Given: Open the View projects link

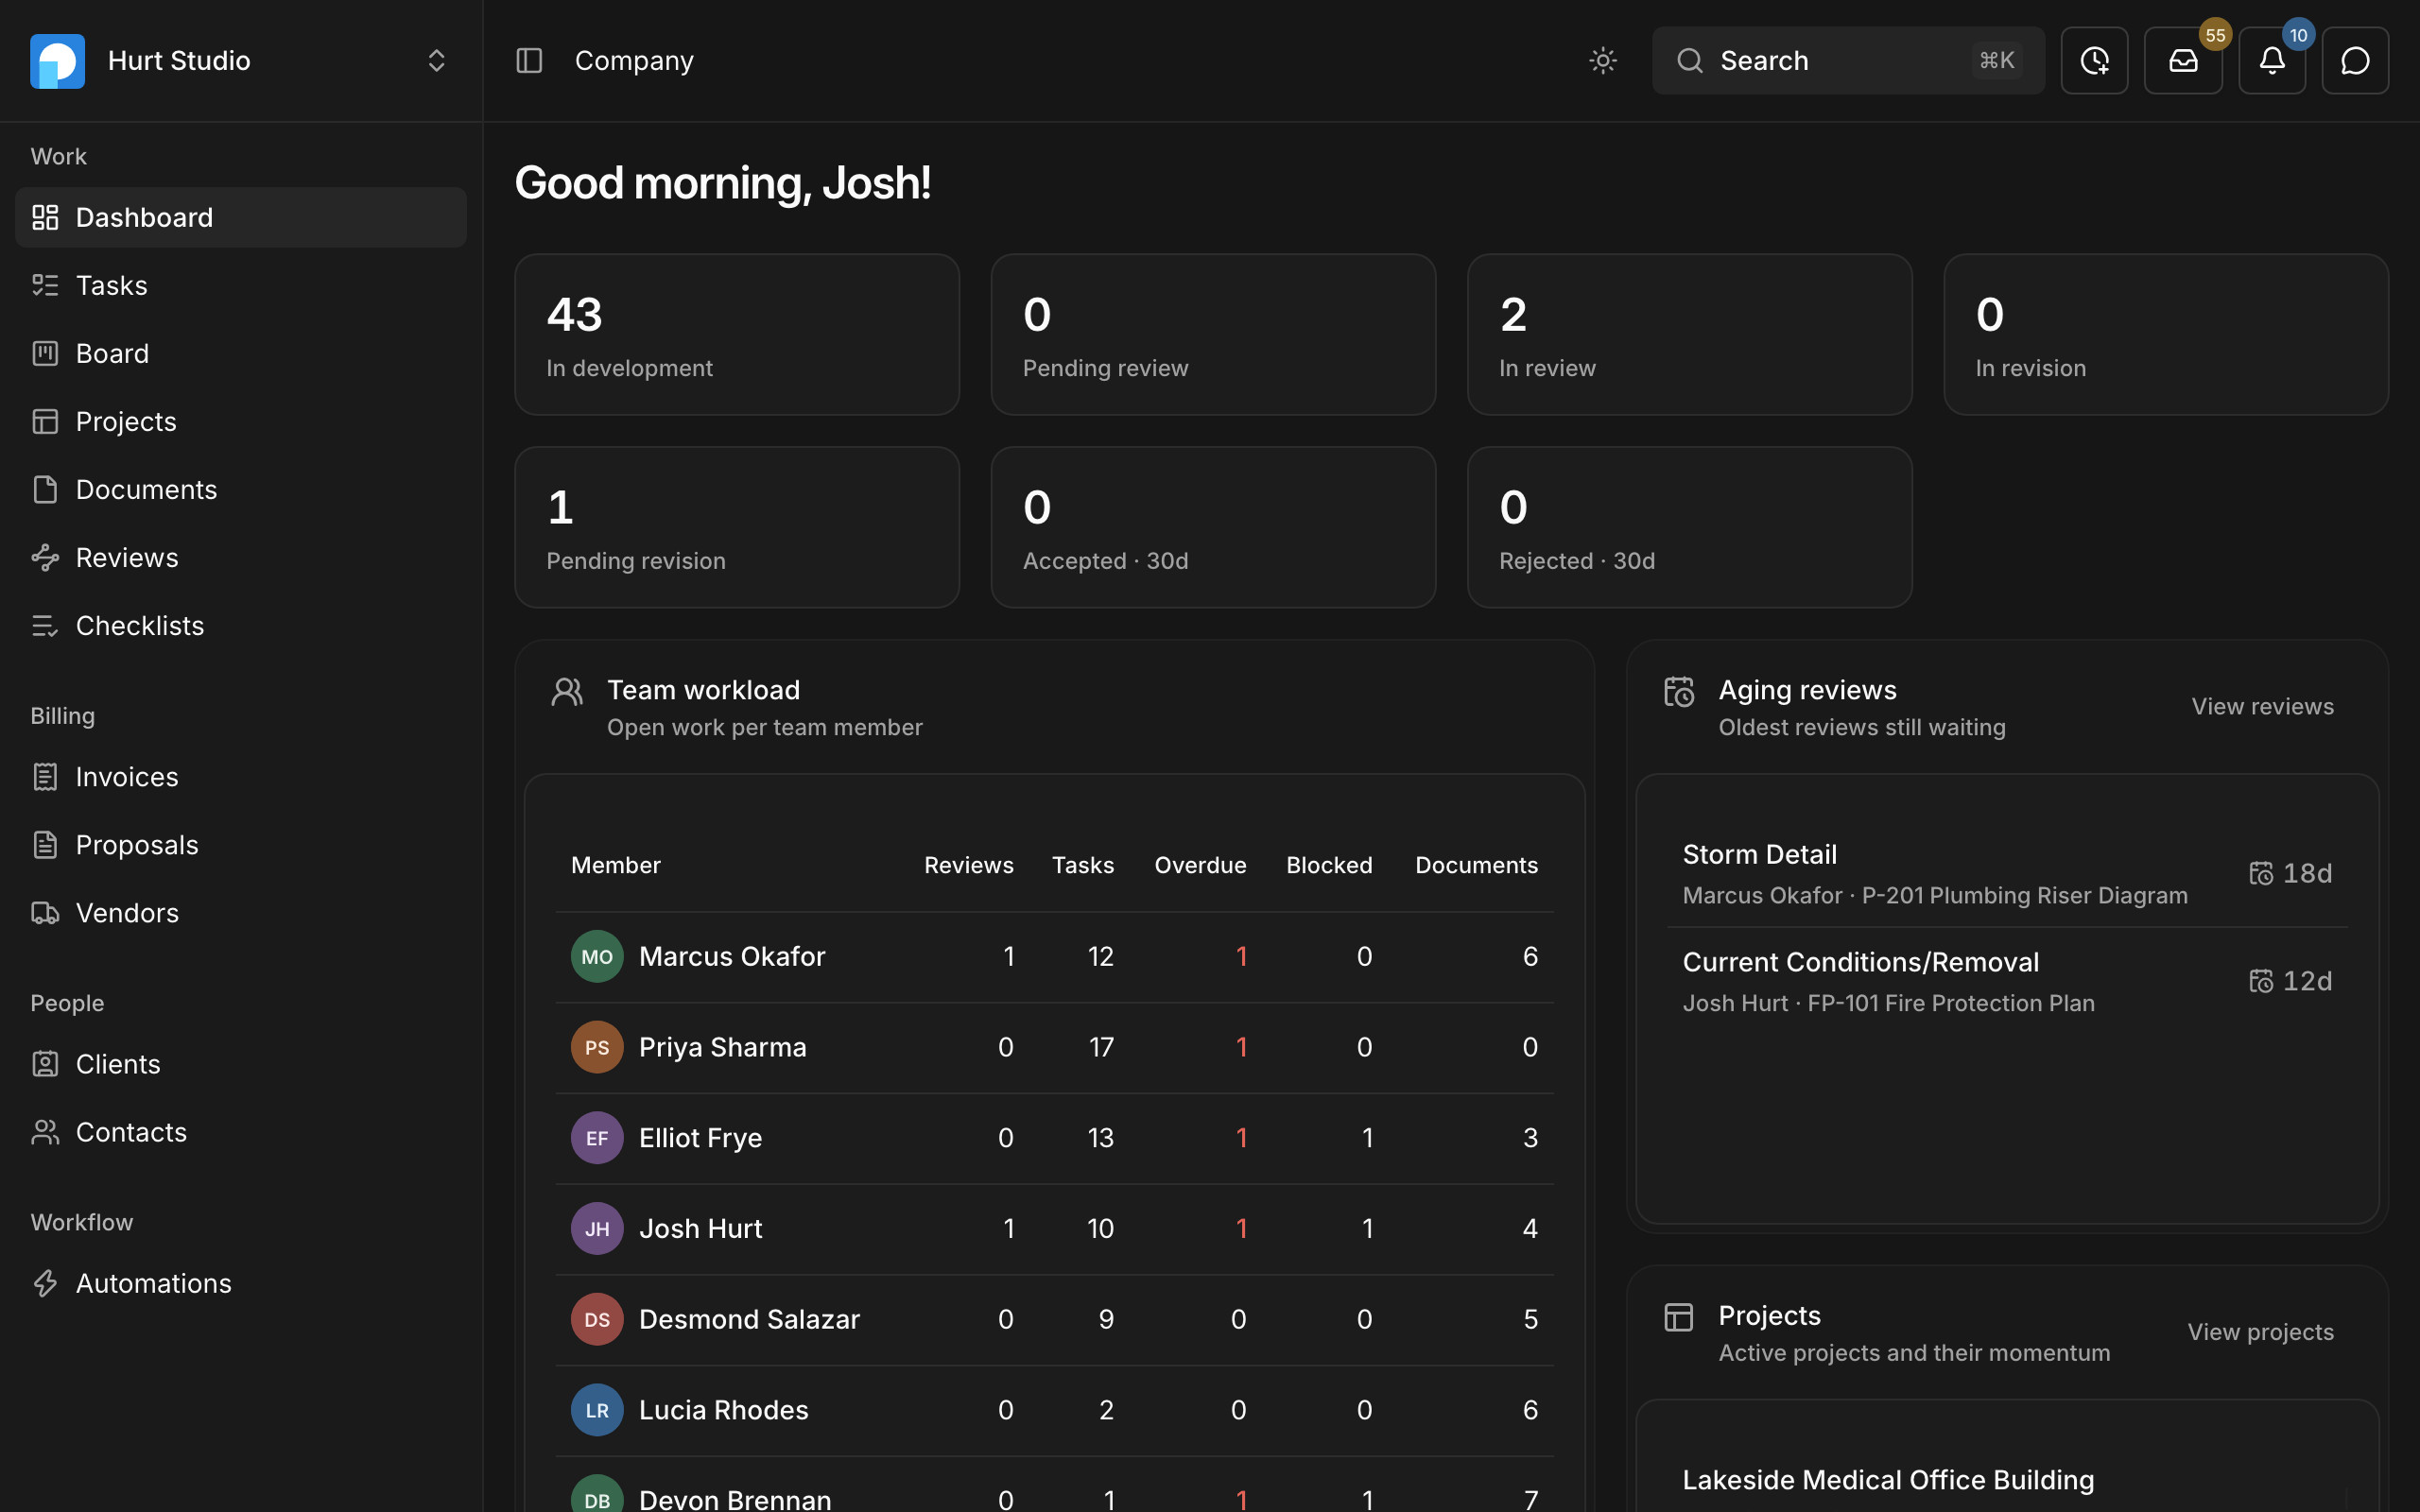Looking at the screenshot, I should (x=2260, y=1332).
